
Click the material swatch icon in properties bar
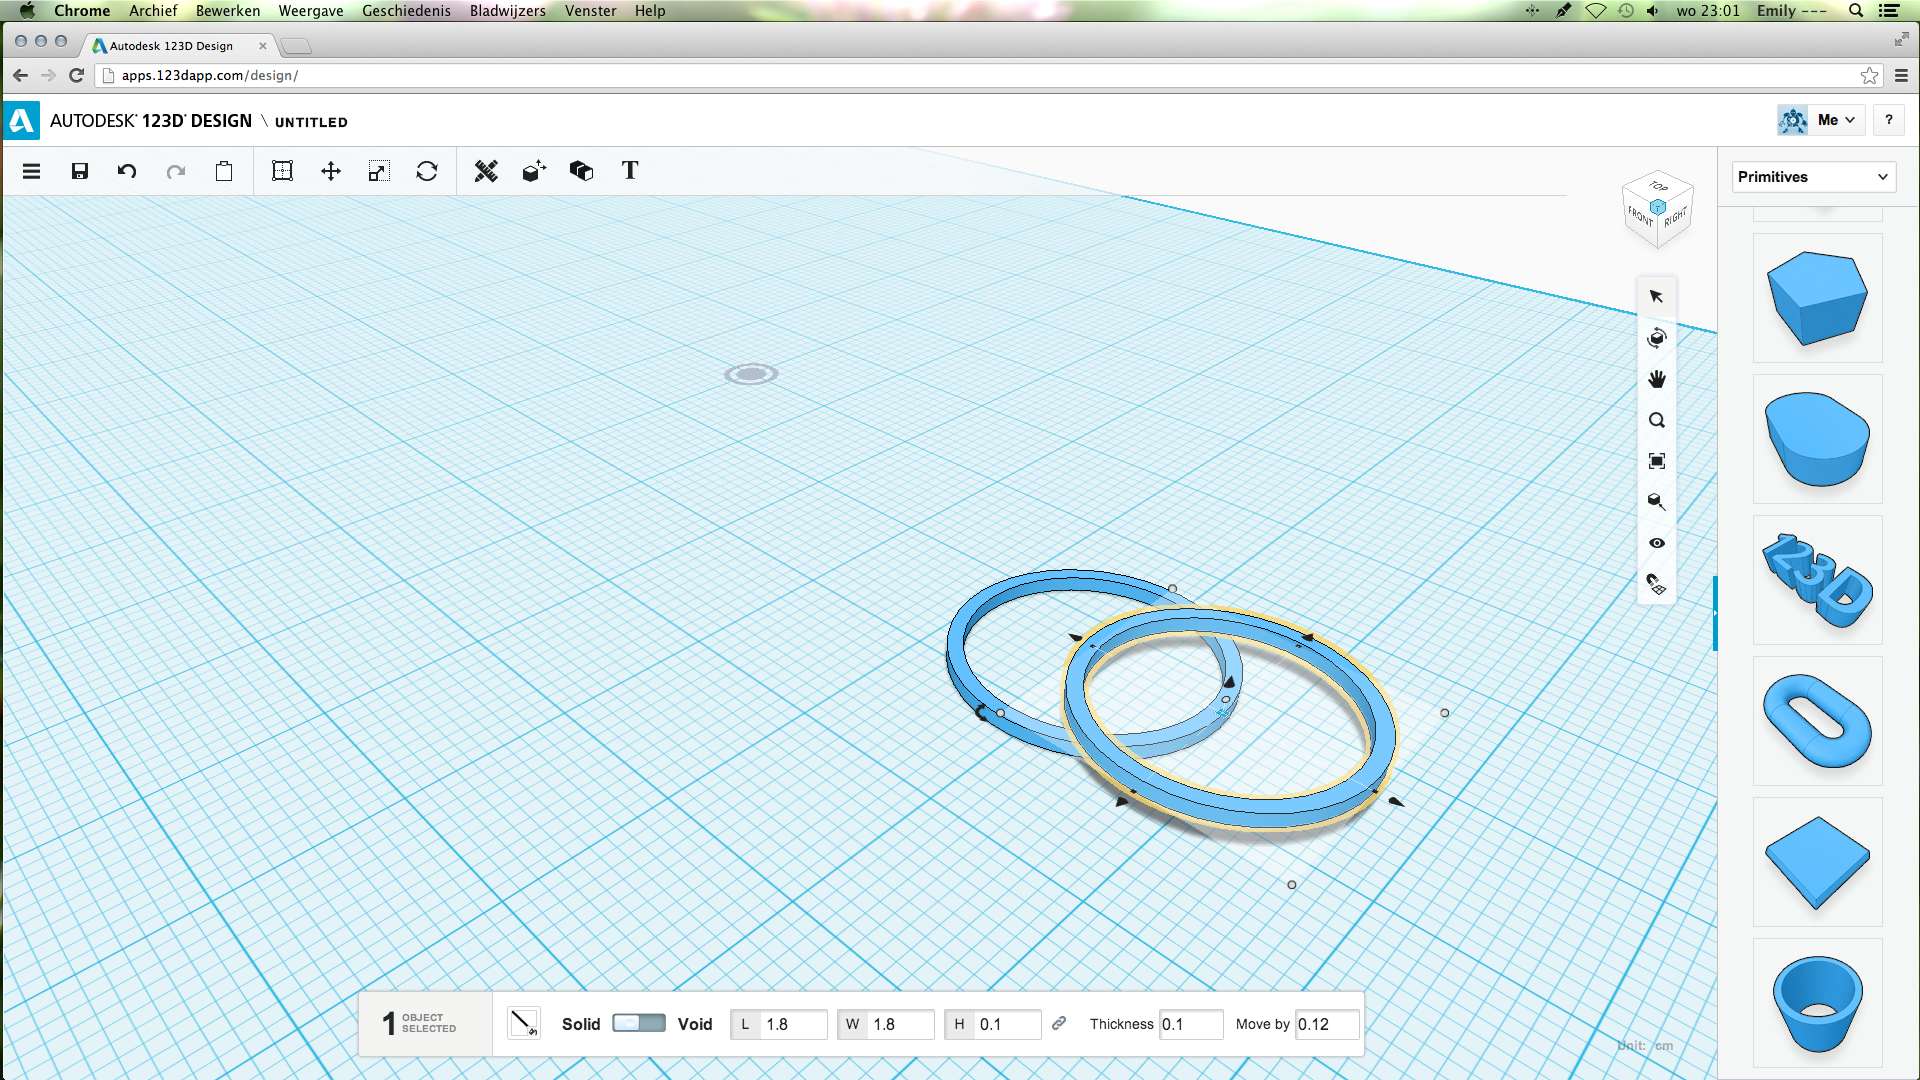(x=524, y=1023)
